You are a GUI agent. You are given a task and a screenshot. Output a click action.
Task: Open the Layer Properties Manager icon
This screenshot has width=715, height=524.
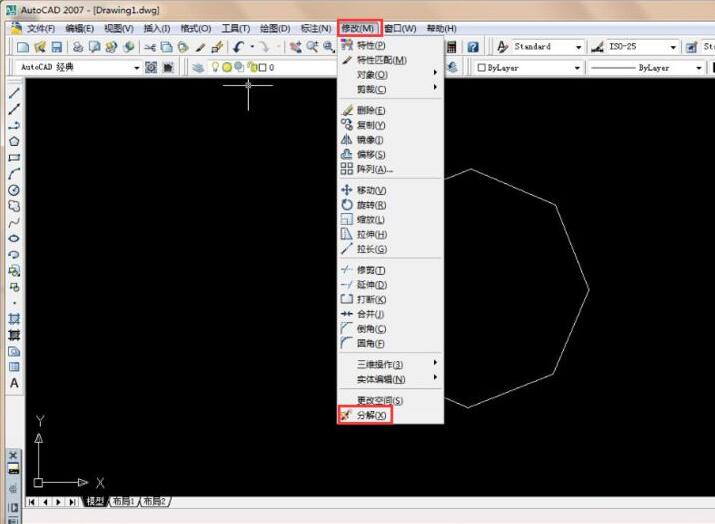coord(198,67)
